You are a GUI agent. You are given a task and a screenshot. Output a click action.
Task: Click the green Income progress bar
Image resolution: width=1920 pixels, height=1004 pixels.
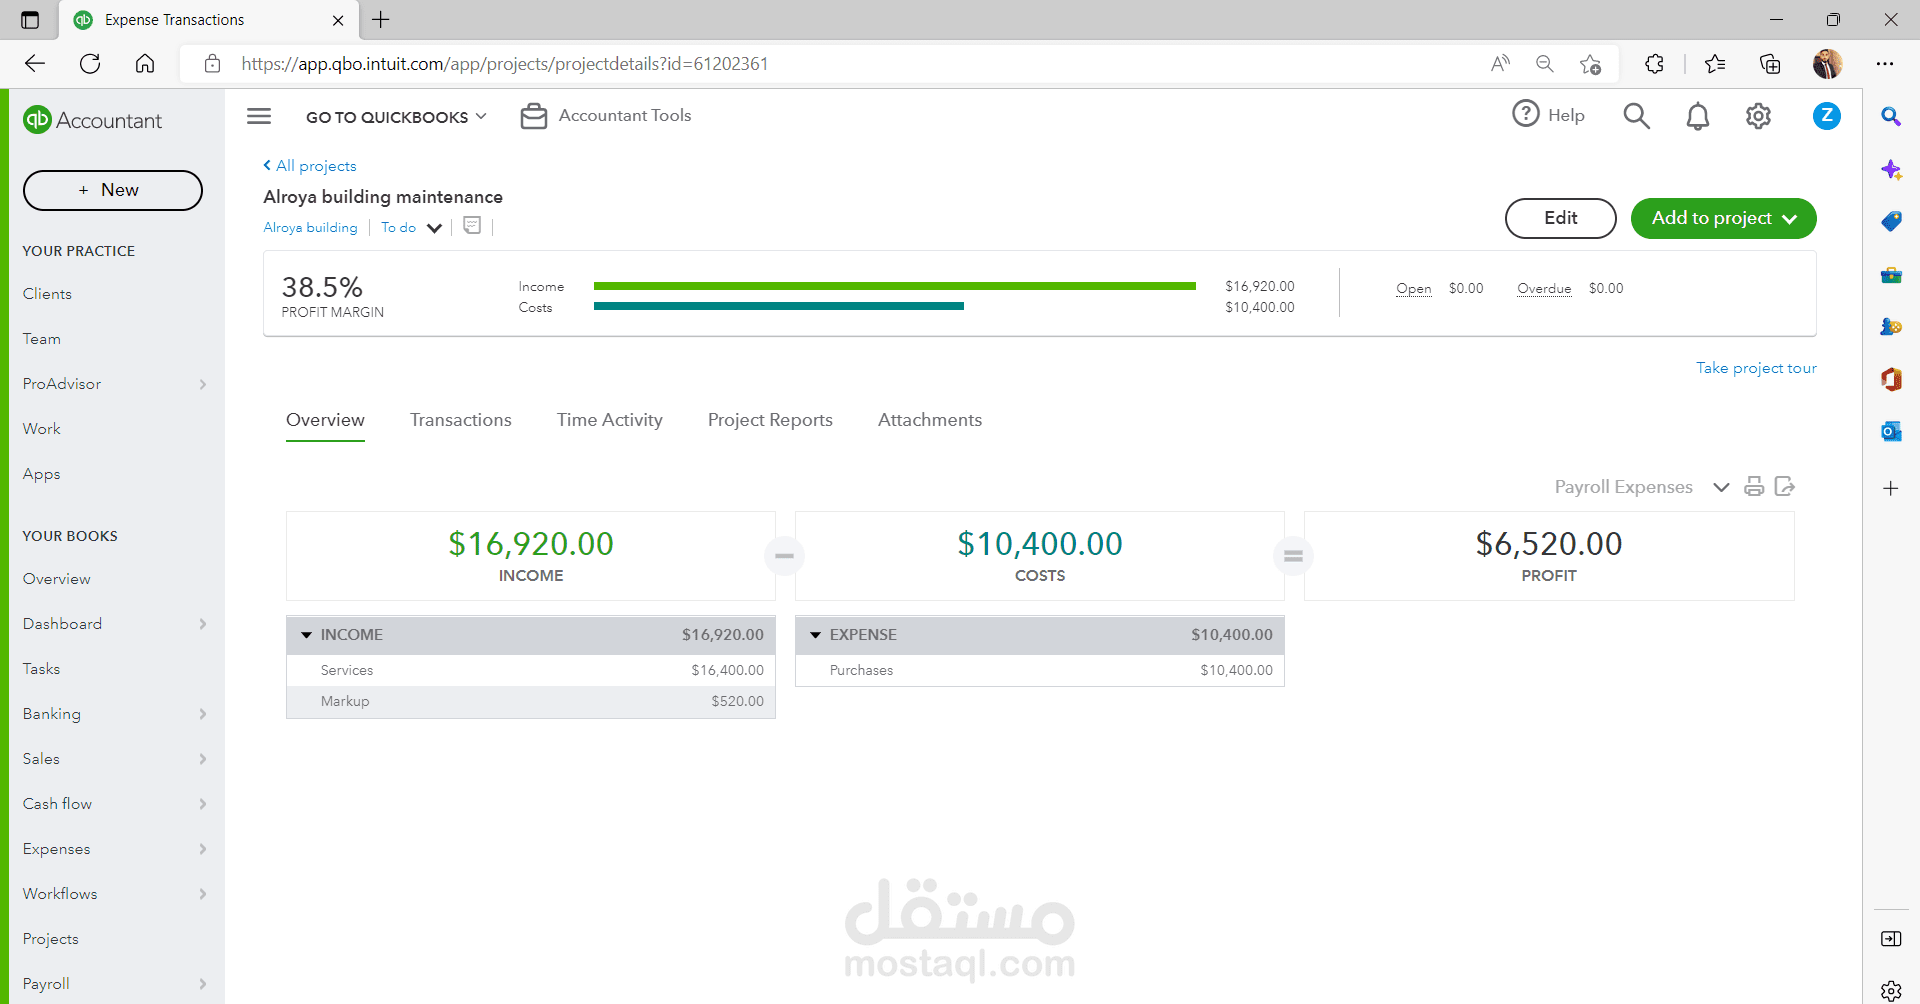[x=895, y=286]
